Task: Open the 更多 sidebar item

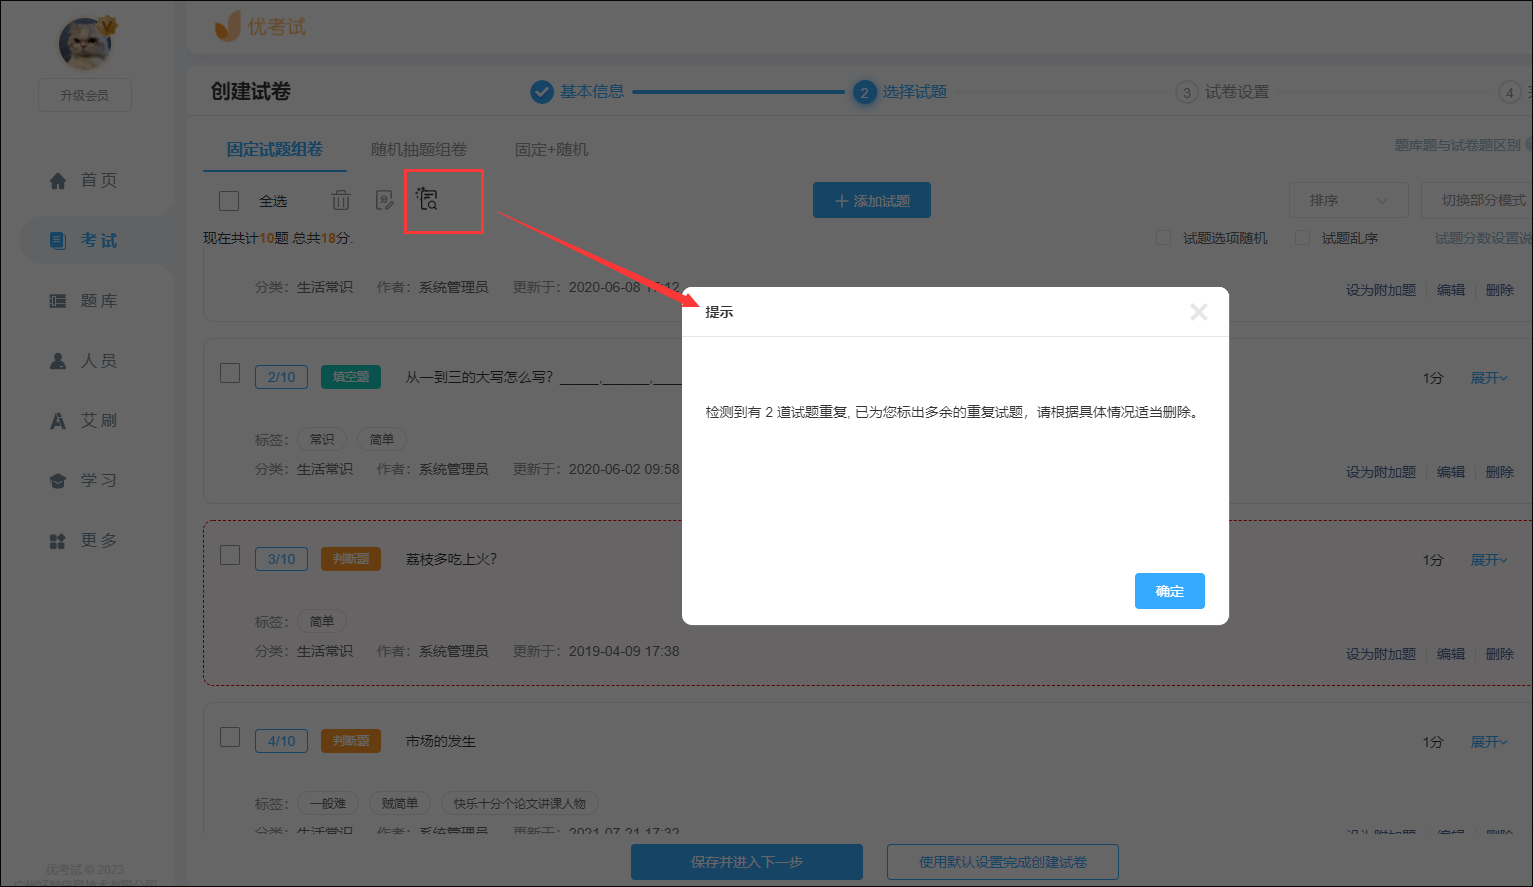Action: (84, 540)
